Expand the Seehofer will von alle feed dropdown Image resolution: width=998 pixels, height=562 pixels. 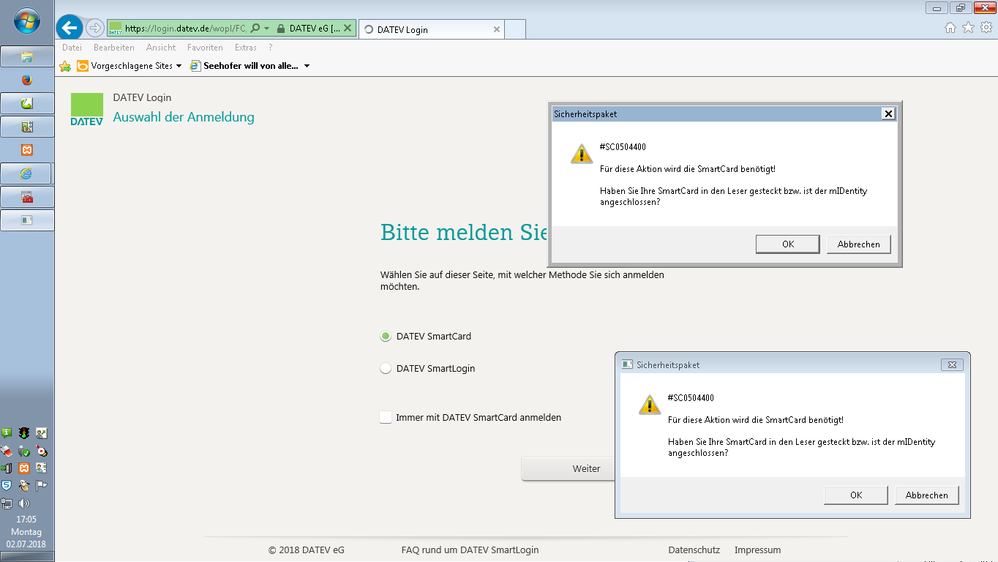click(307, 66)
